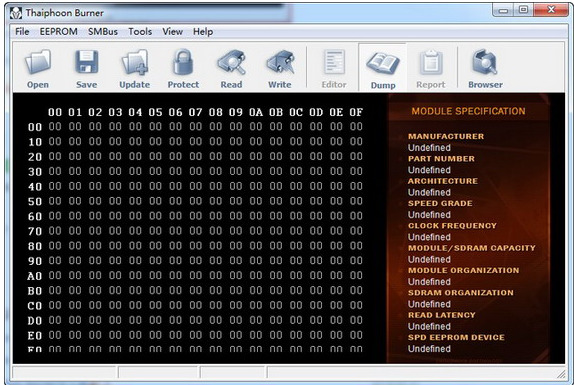The height and width of the screenshot is (385, 574).
Task: Open the Tools menu
Action: pos(140,32)
